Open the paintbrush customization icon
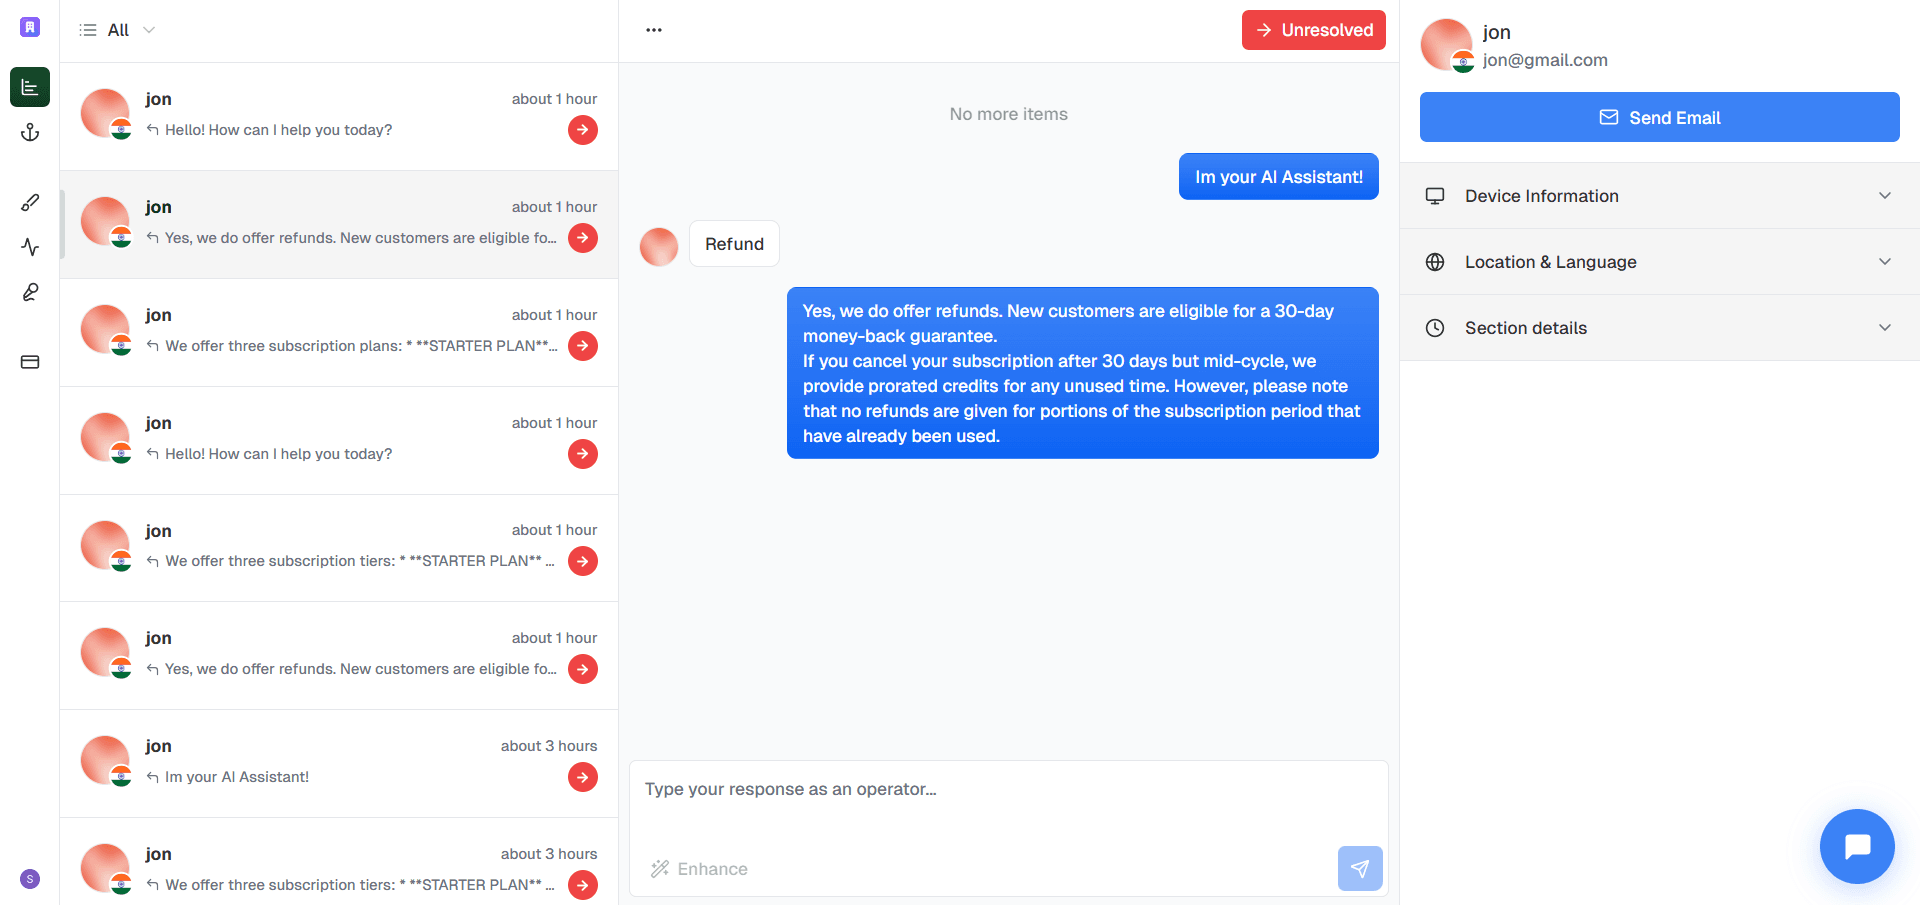The width and height of the screenshot is (1920, 905). point(30,202)
